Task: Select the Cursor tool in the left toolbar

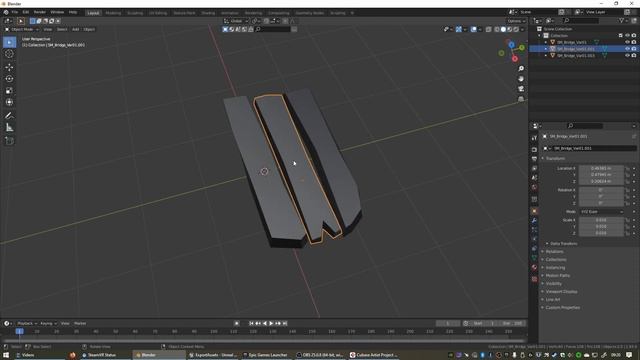Action: coord(9,54)
